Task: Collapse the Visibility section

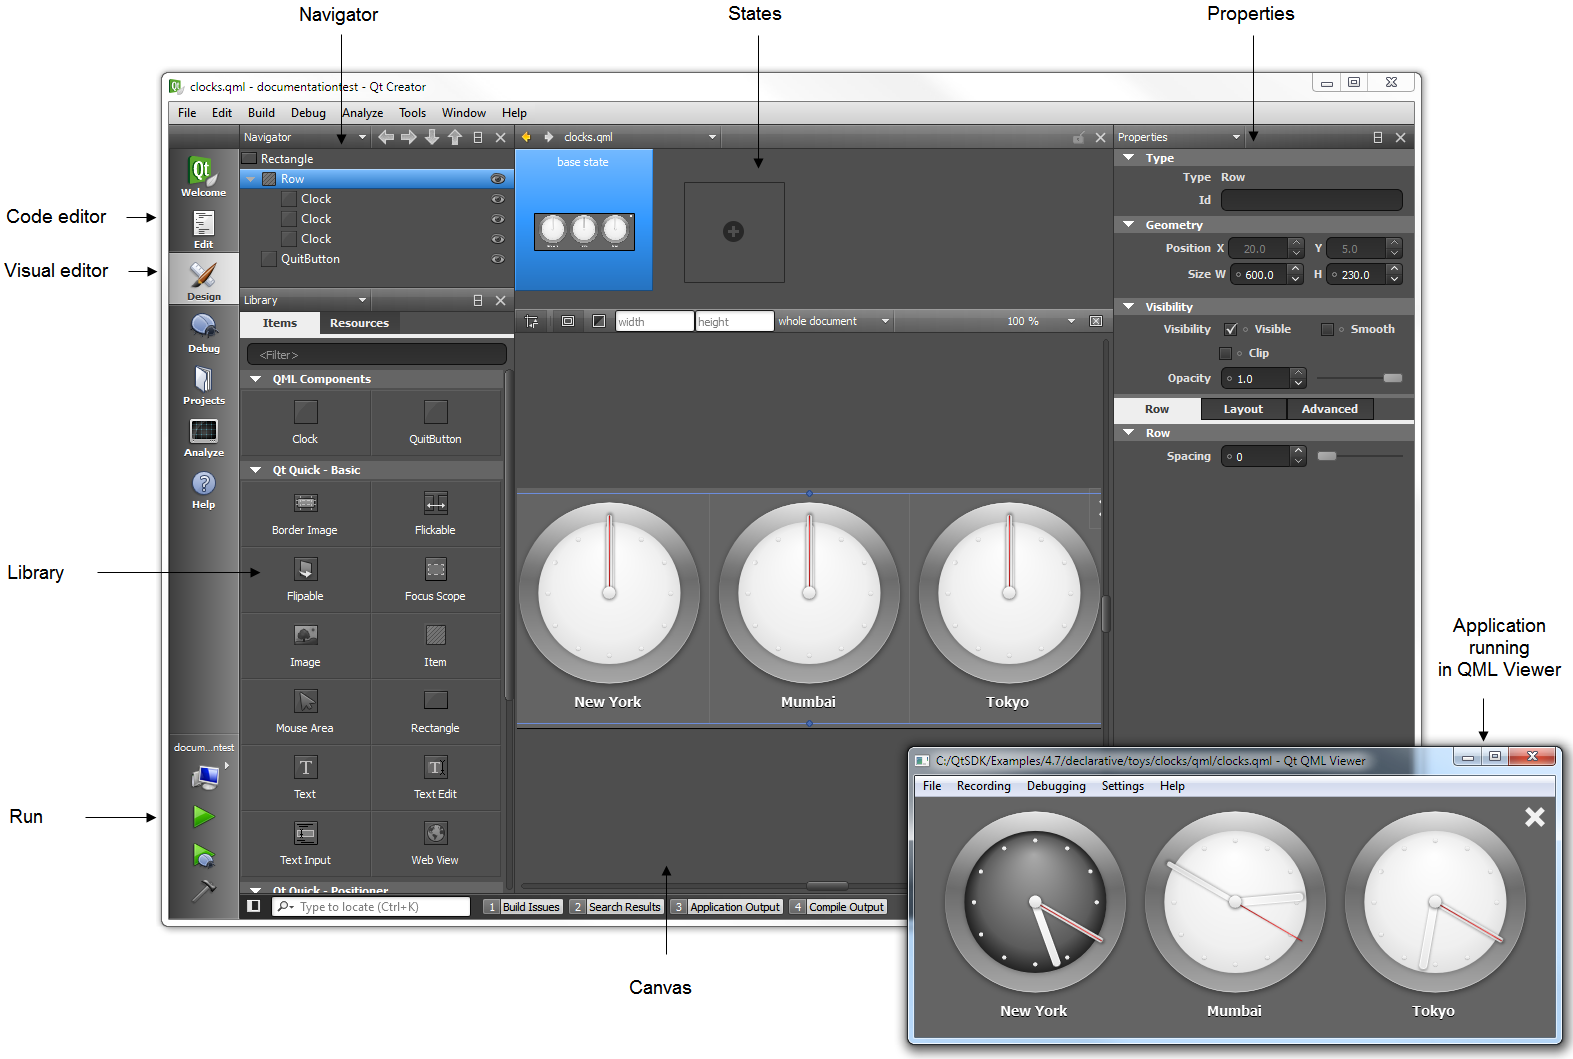Action: pos(1129,307)
